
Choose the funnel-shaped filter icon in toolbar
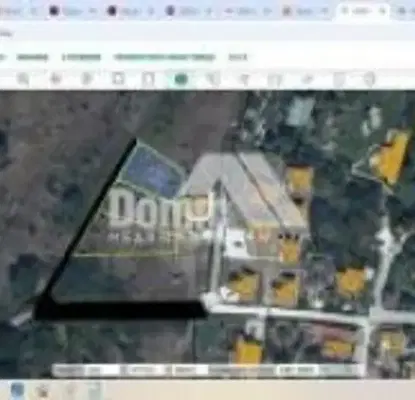245,79
